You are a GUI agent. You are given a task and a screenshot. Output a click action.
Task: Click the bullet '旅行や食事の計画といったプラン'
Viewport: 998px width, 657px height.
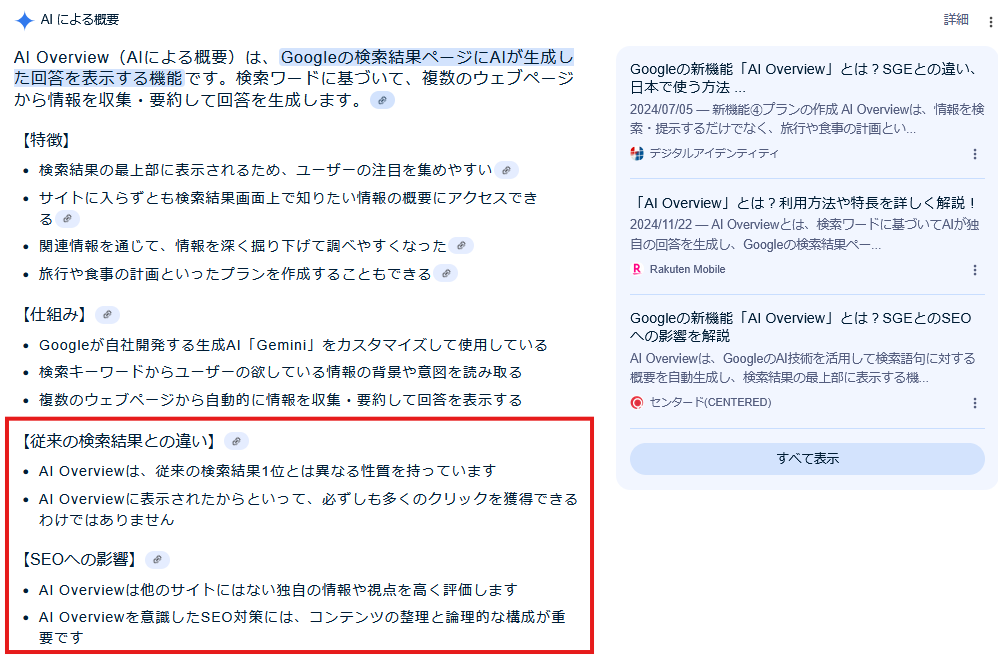tap(235, 273)
